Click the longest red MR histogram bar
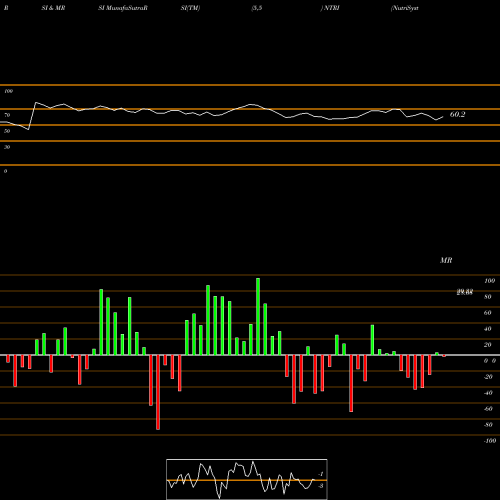The image size is (500, 500). point(158,392)
